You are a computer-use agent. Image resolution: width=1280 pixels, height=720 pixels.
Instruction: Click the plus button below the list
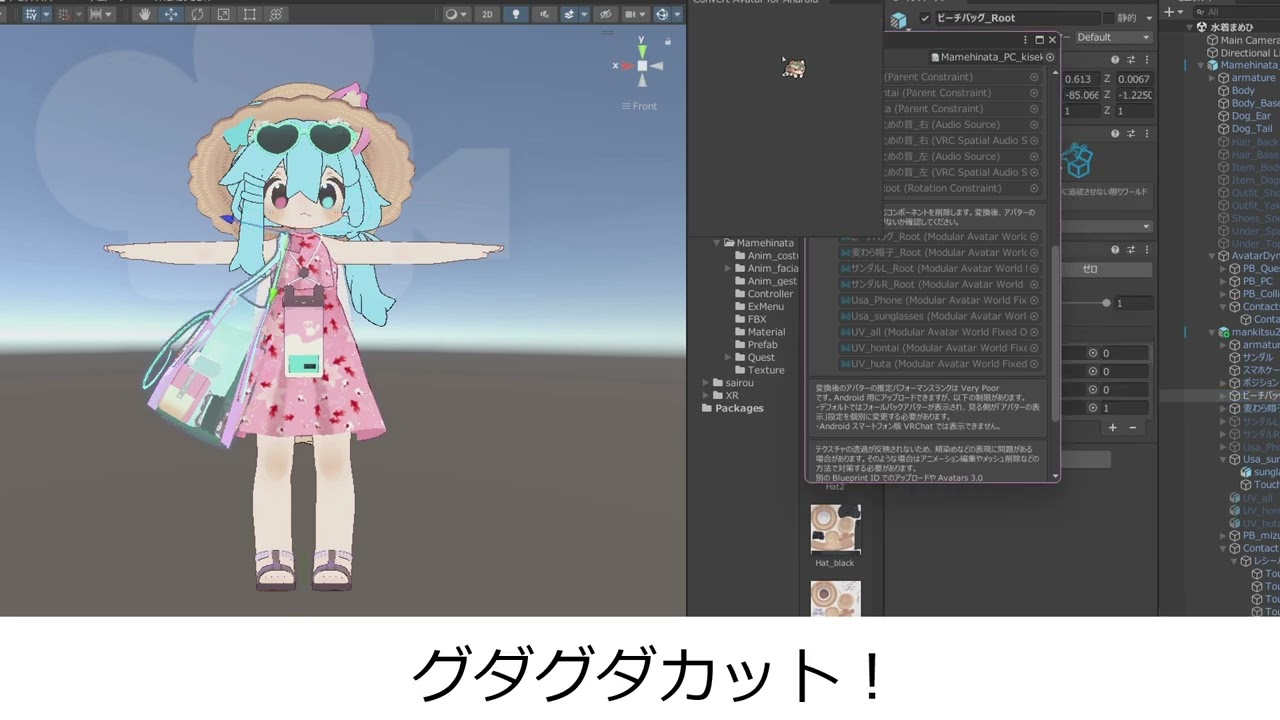1112,428
